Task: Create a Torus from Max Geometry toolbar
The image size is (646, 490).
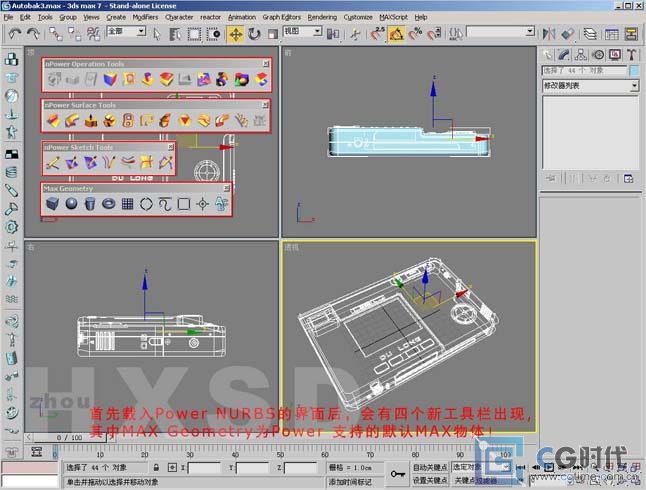Action: pyautogui.click(x=109, y=204)
